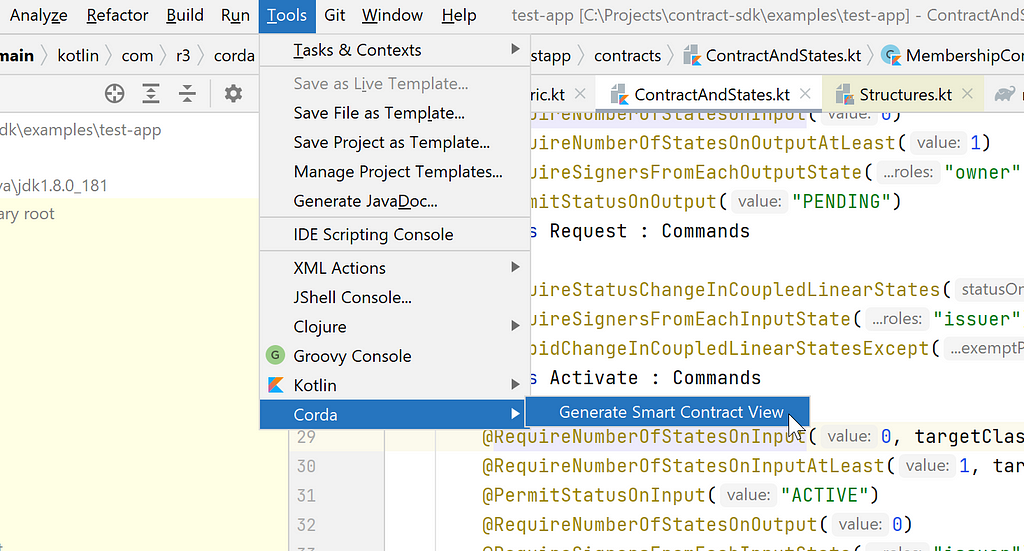Open the Help menu
This screenshot has height=551, width=1024.
(x=459, y=15)
